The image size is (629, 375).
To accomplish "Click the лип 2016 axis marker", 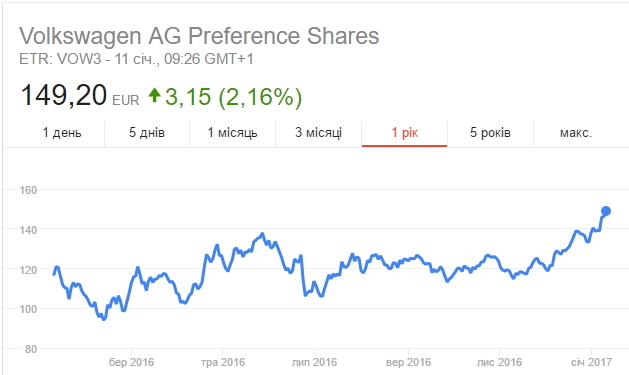I will (x=314, y=362).
